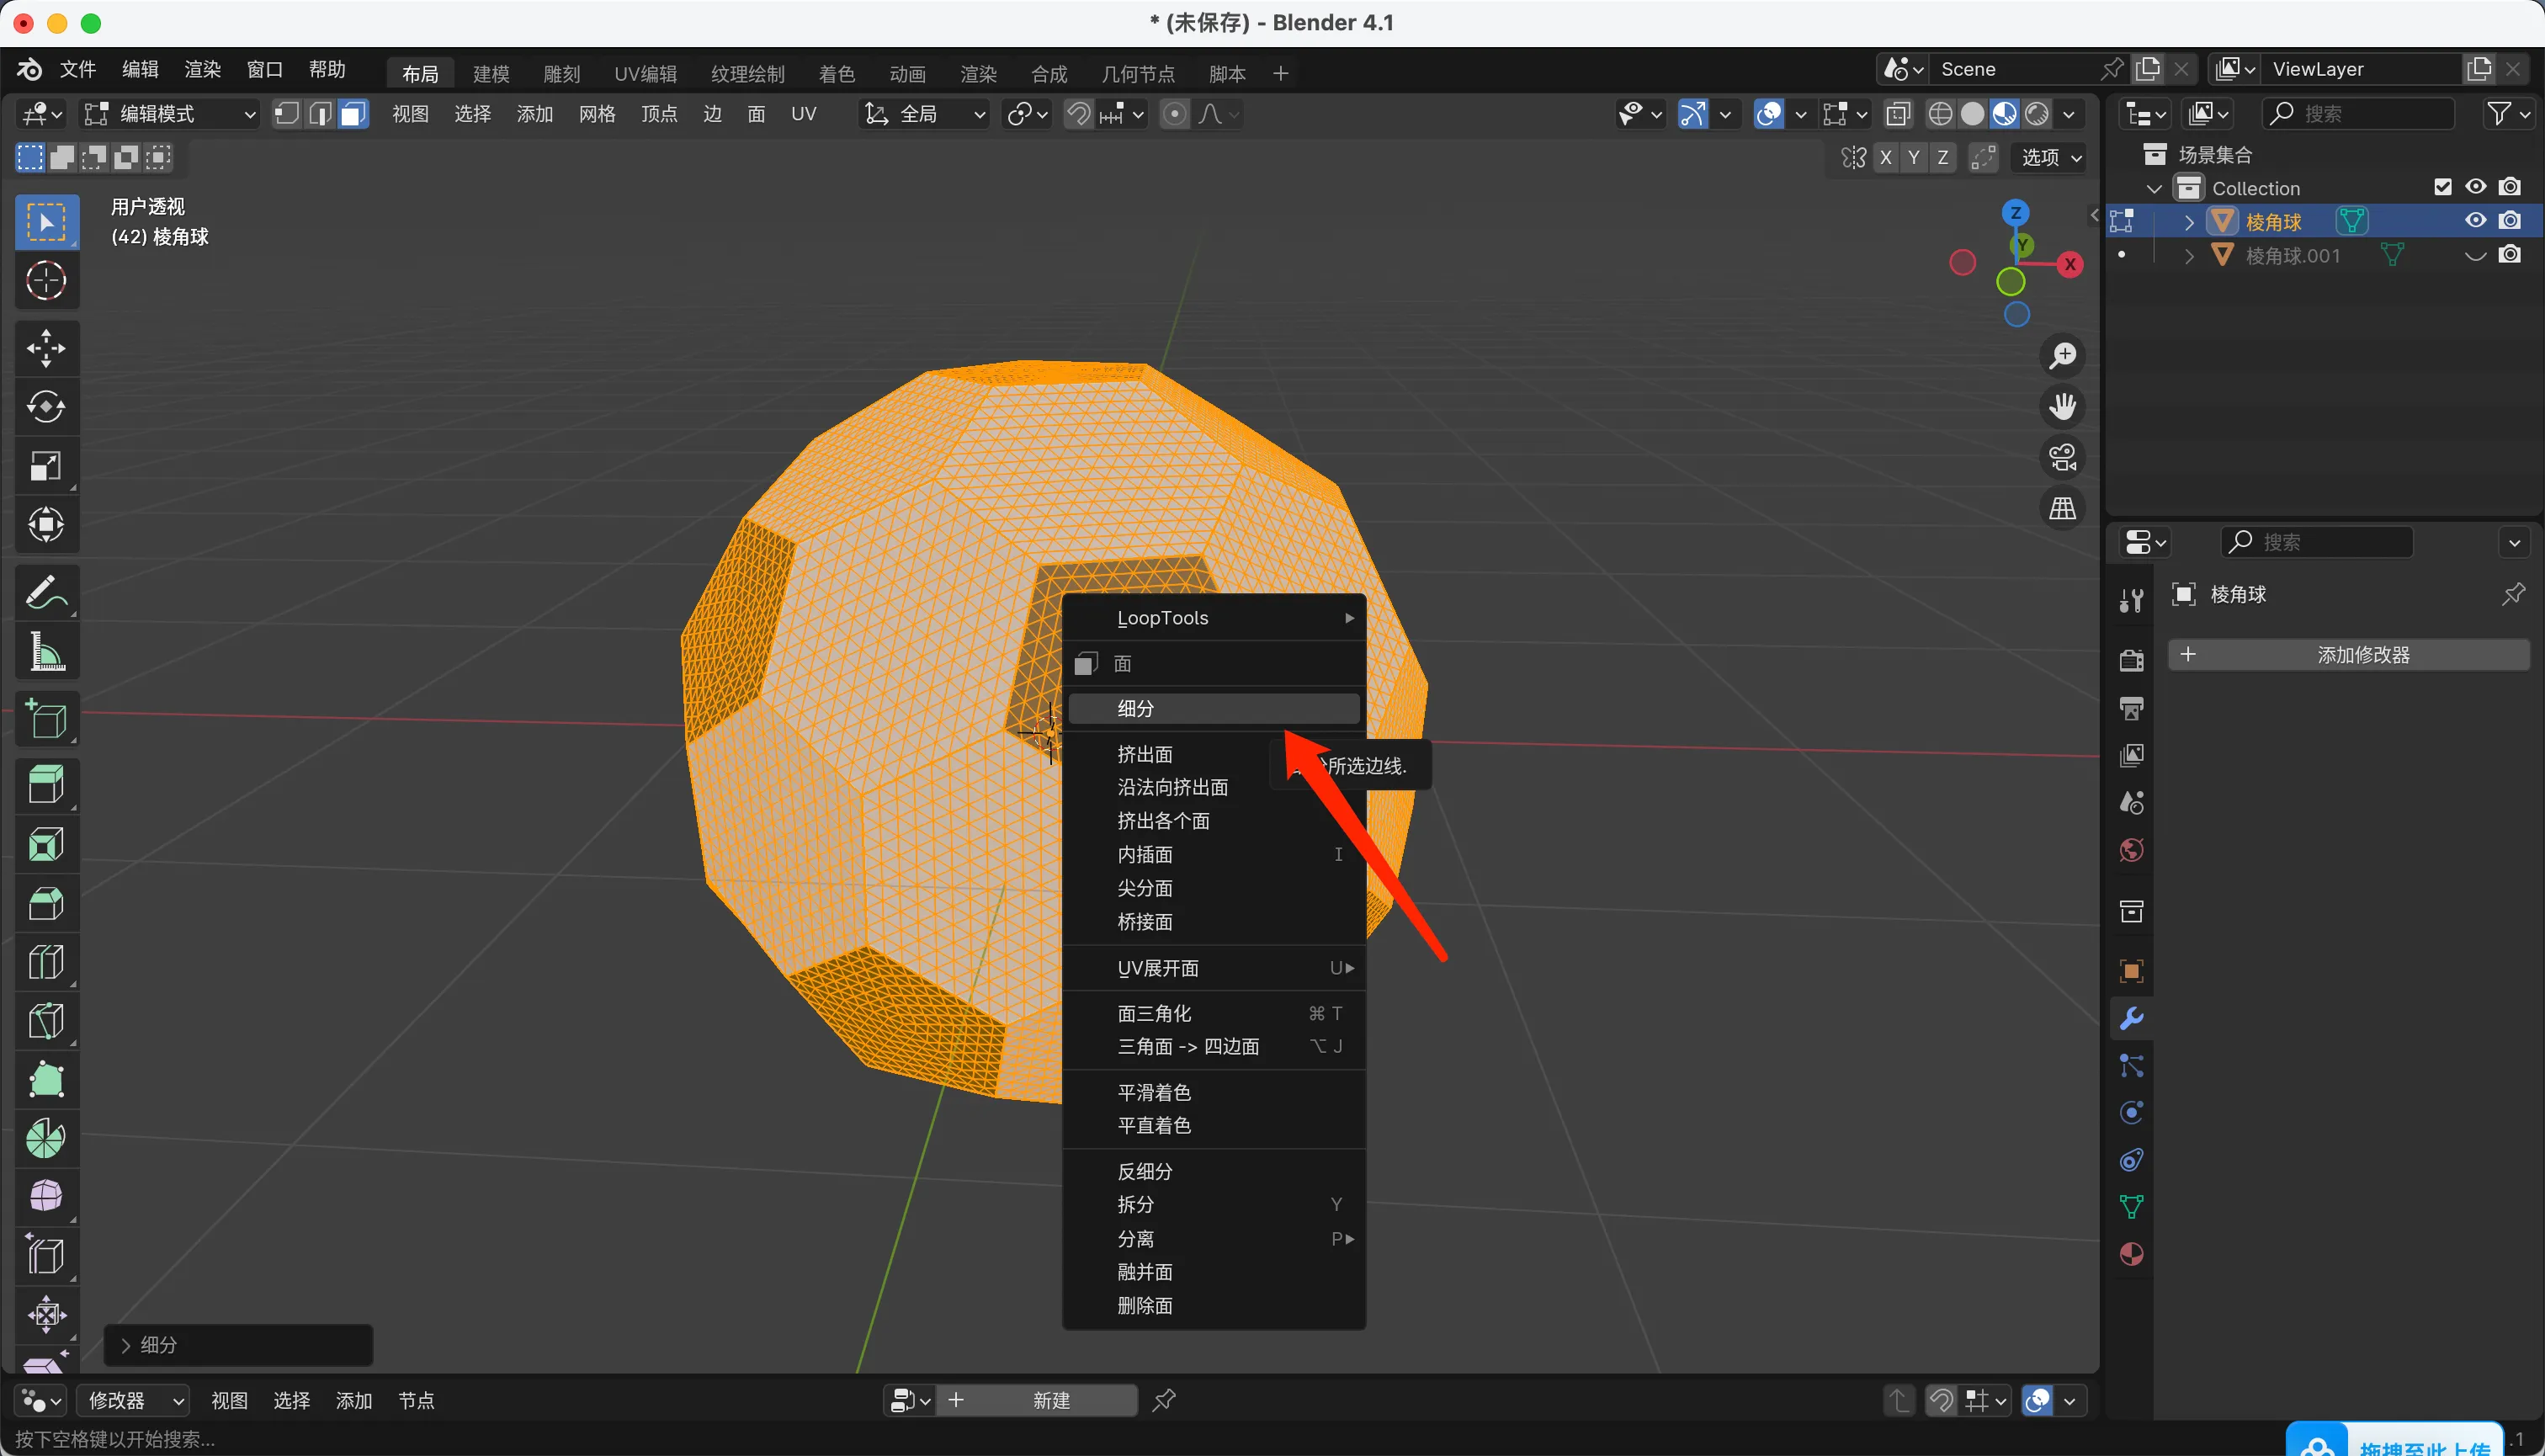This screenshot has width=2545, height=1456.
Task: Click the Annotate pencil tool
Action: [46, 593]
